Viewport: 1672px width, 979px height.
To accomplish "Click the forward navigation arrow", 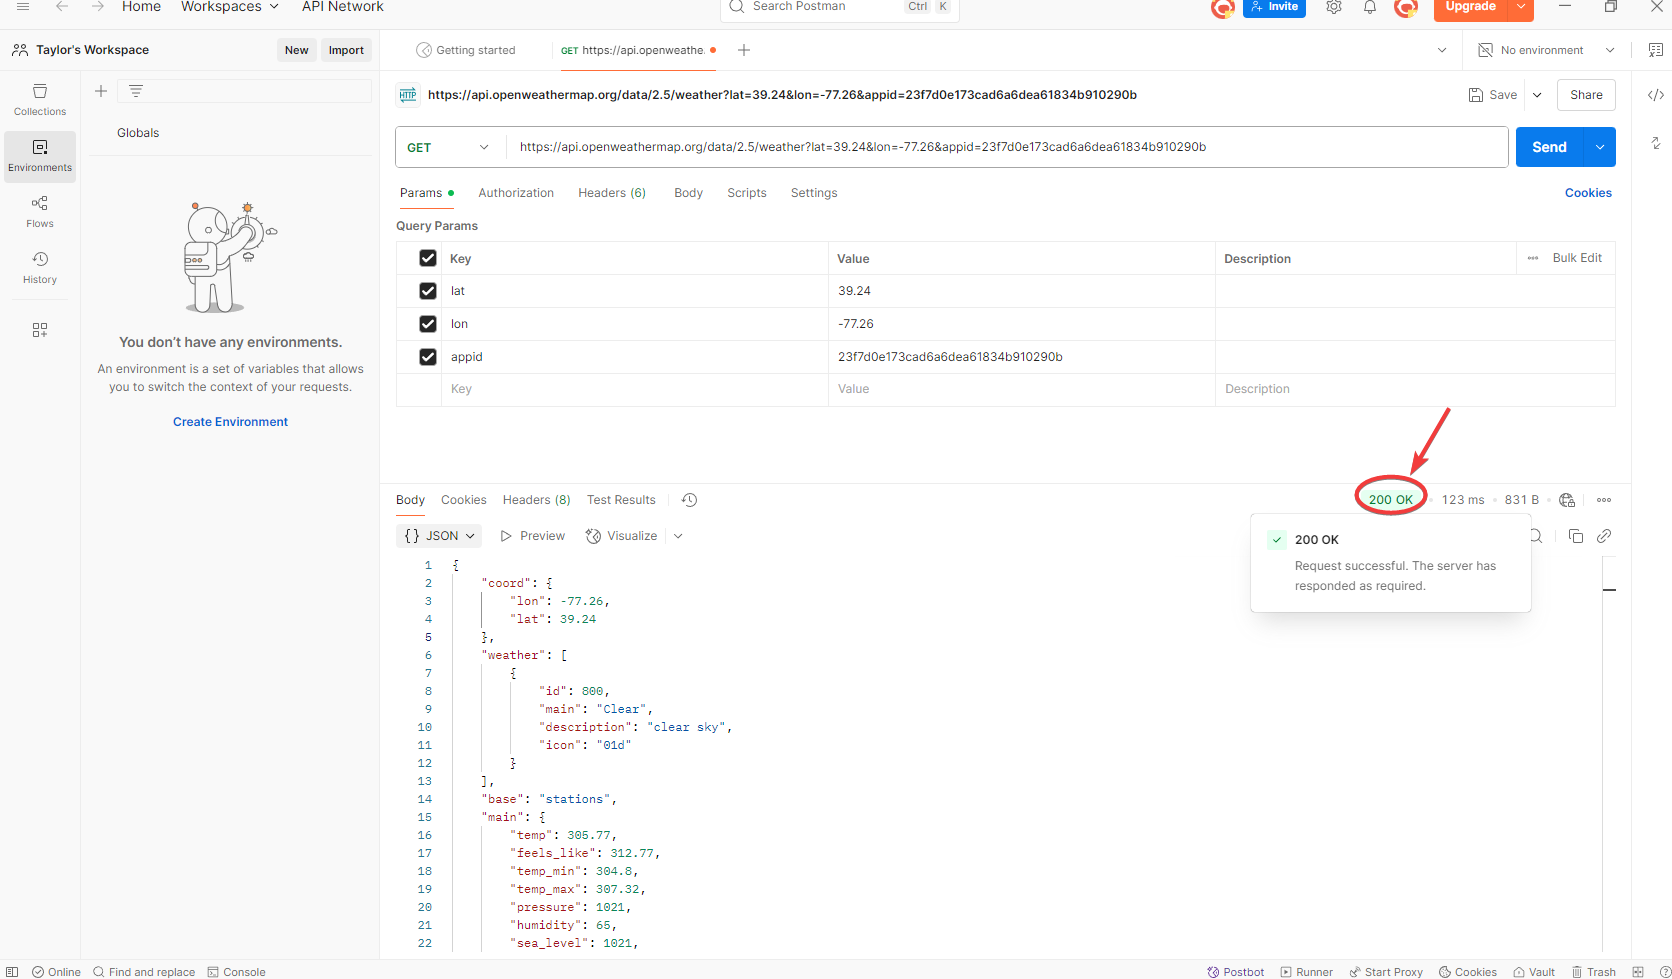I will (x=97, y=6).
